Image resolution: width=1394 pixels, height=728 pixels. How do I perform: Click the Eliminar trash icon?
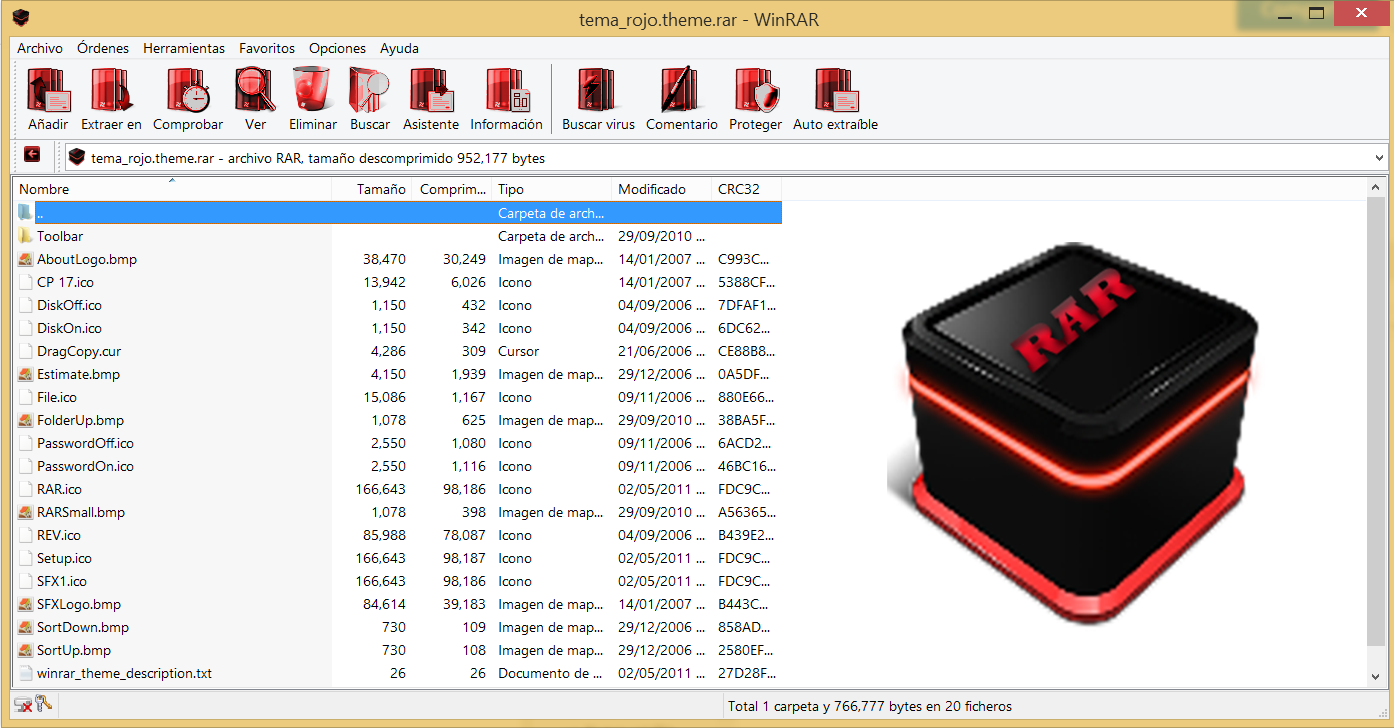tap(312, 91)
